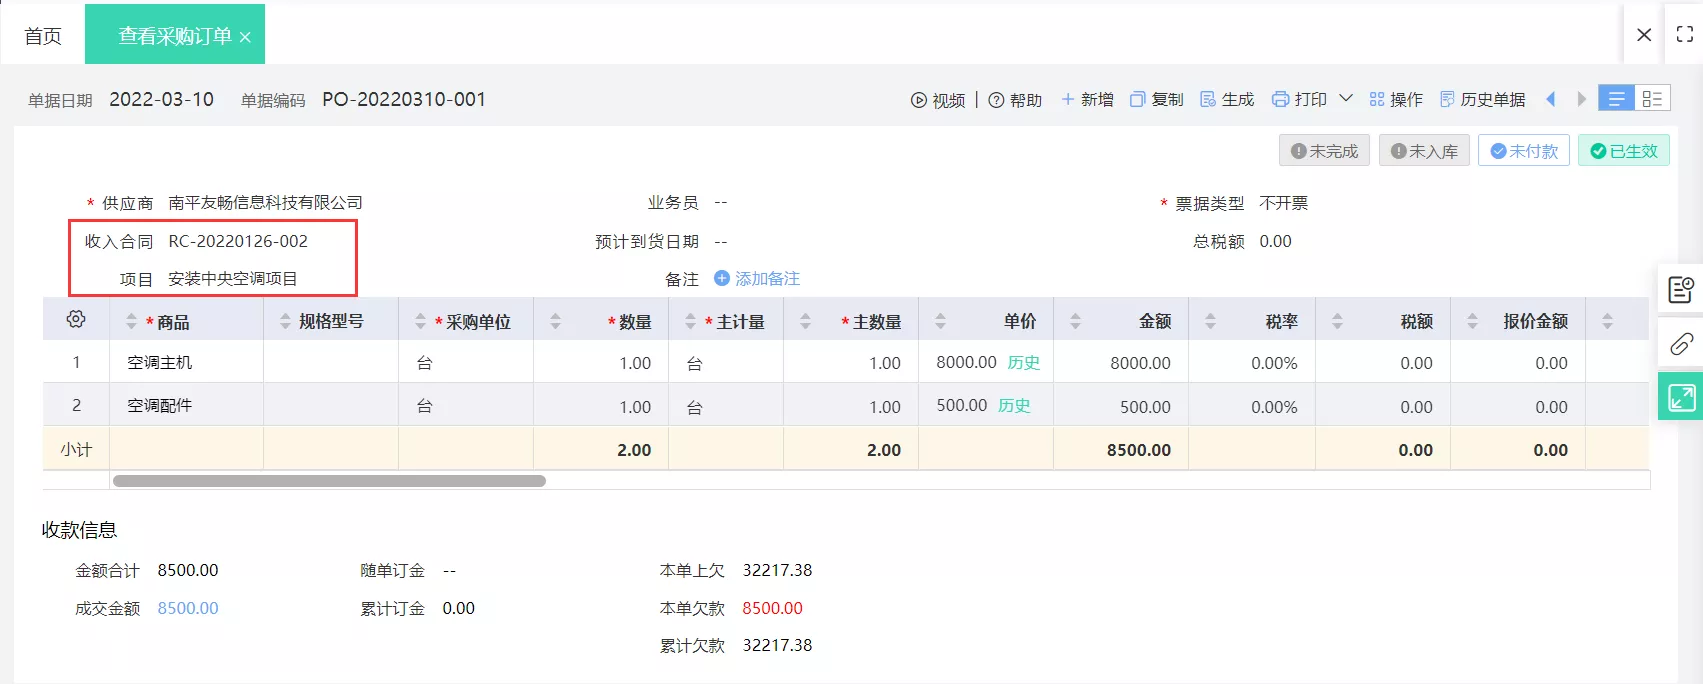Switch to the 首页 tab
Viewport: 1703px width, 684px height.
pos(43,36)
